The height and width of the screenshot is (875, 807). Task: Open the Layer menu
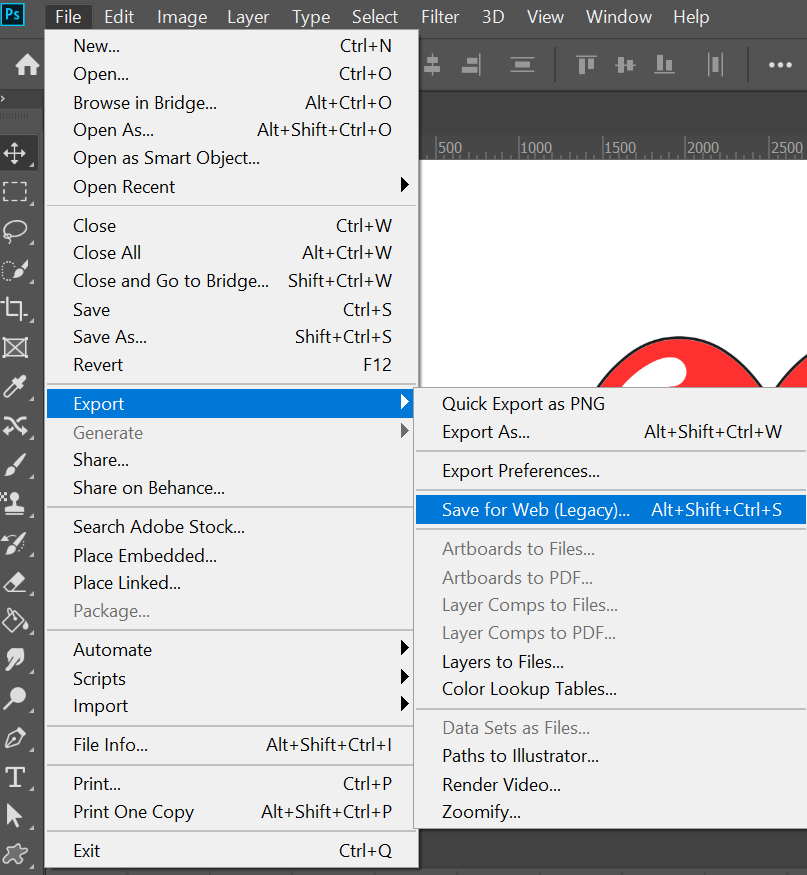248,17
